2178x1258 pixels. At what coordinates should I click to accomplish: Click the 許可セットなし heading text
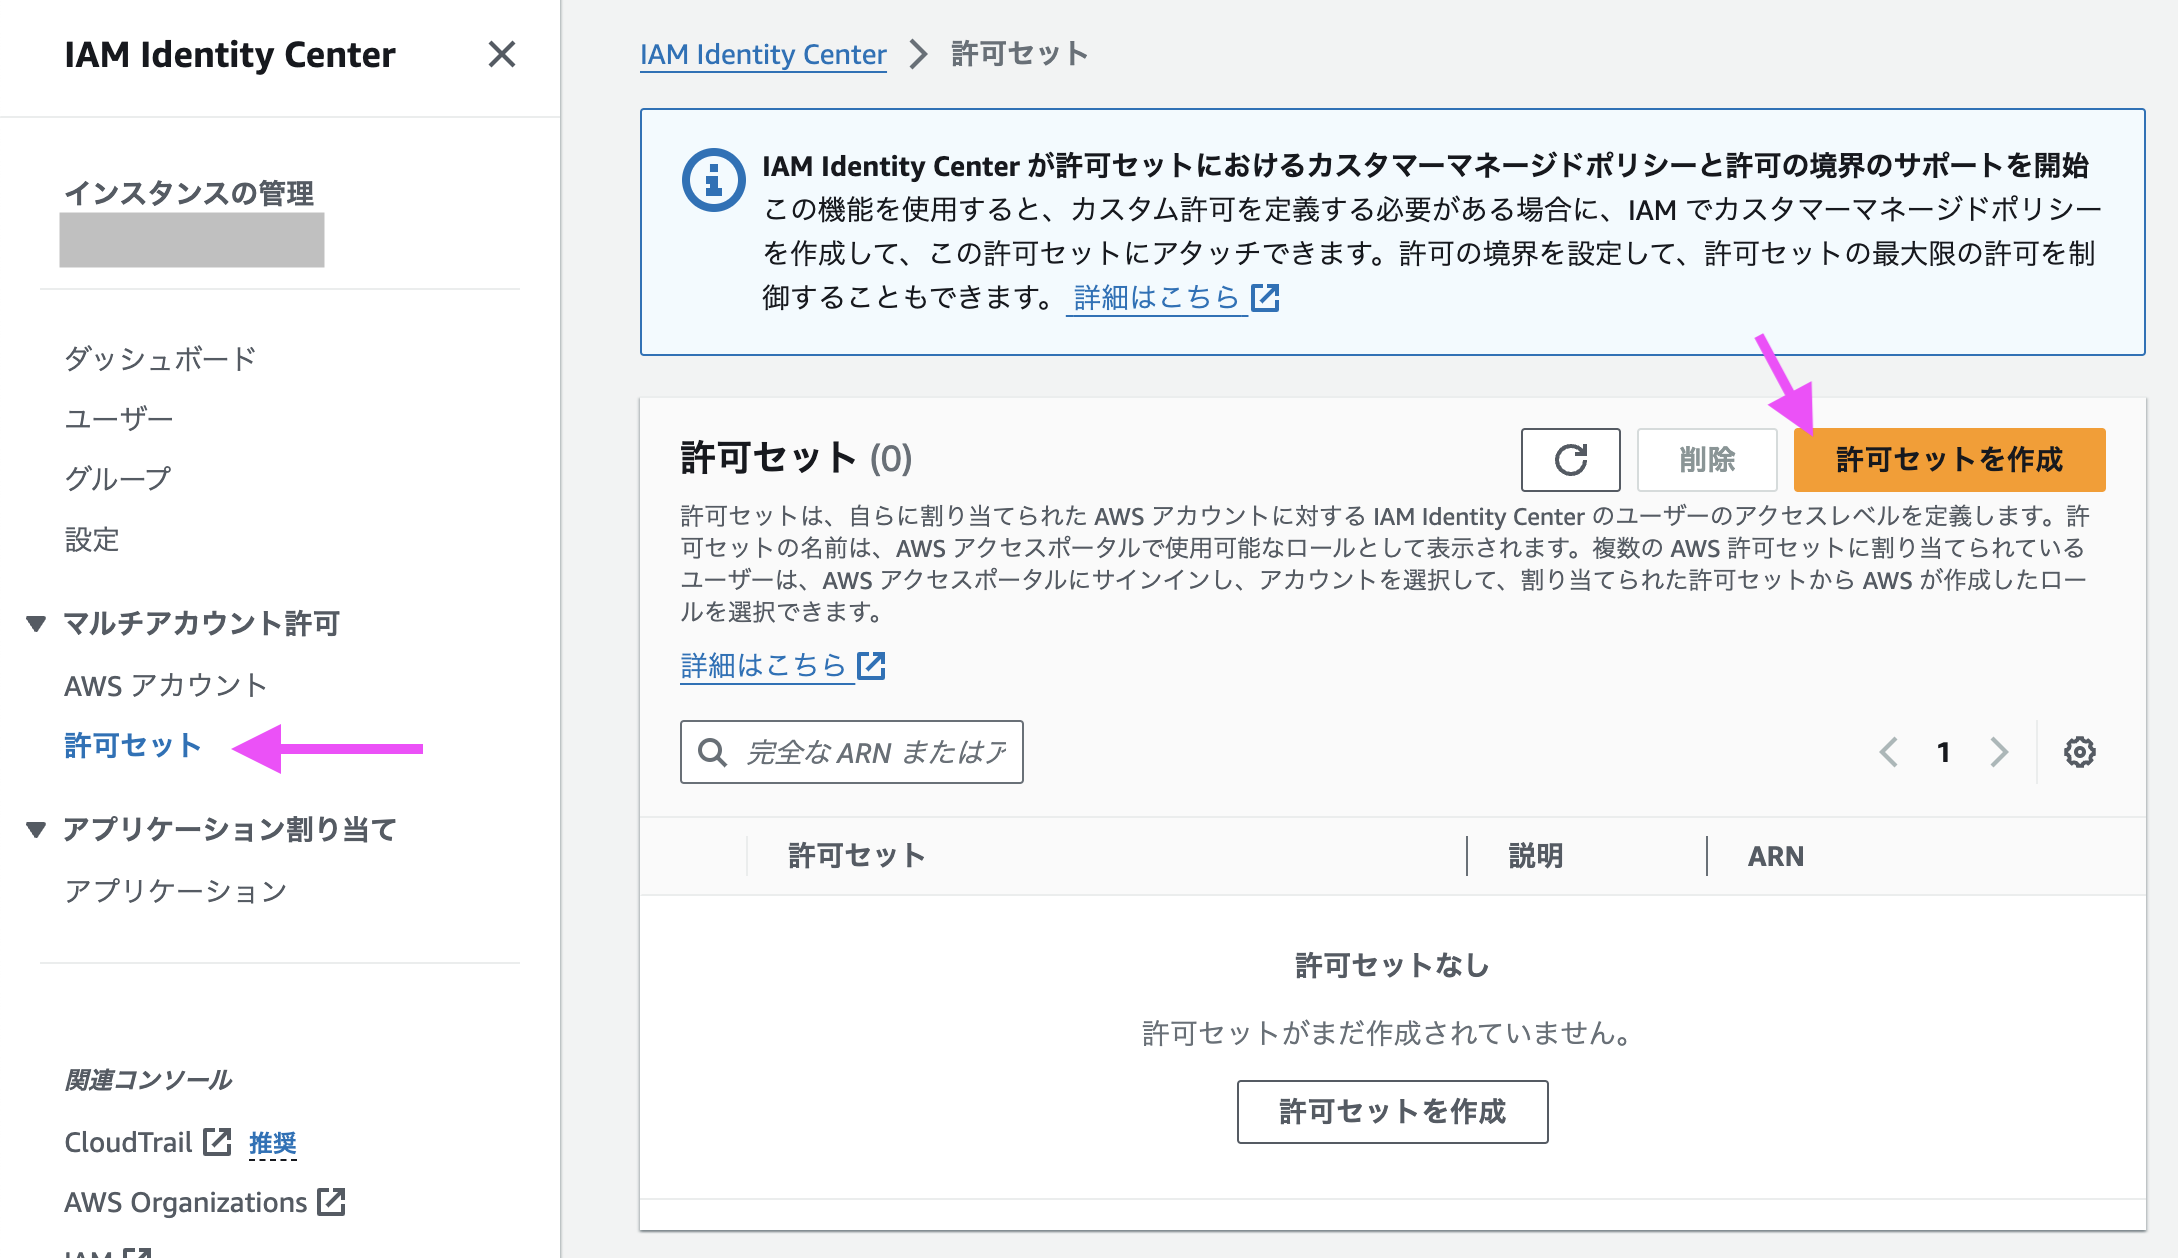[1392, 966]
